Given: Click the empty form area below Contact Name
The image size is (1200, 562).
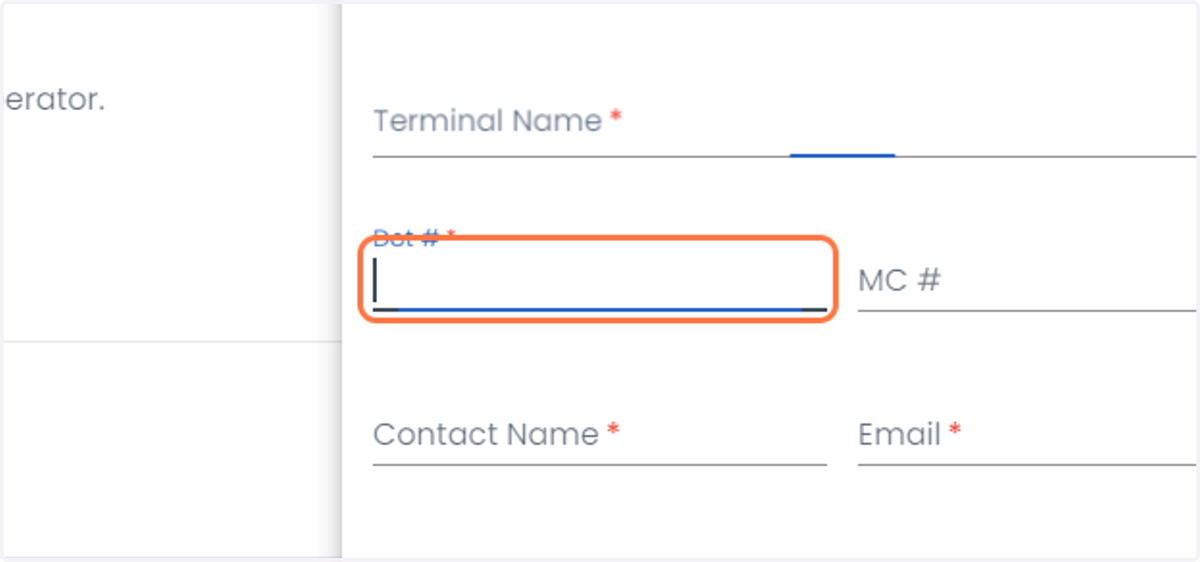Looking at the screenshot, I should [599, 512].
